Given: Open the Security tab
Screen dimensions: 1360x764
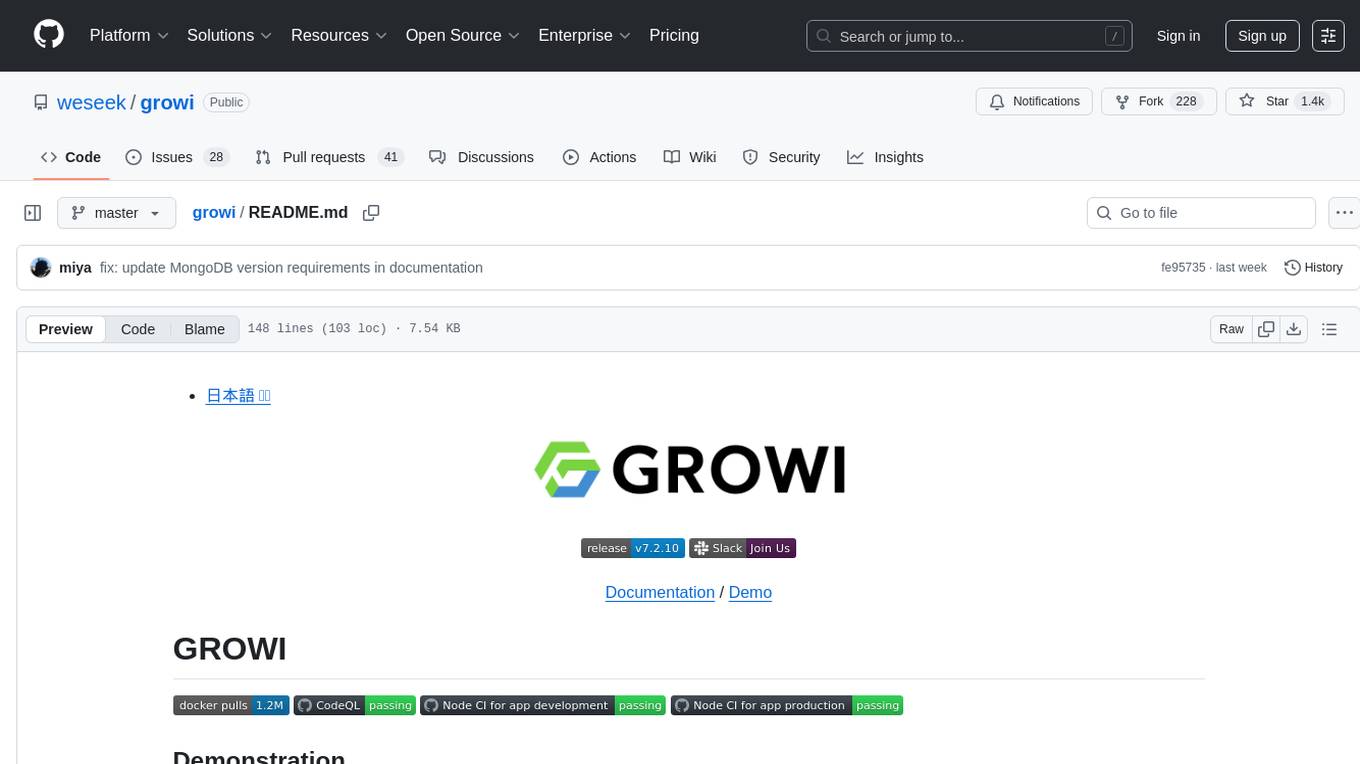Looking at the screenshot, I should pos(781,157).
